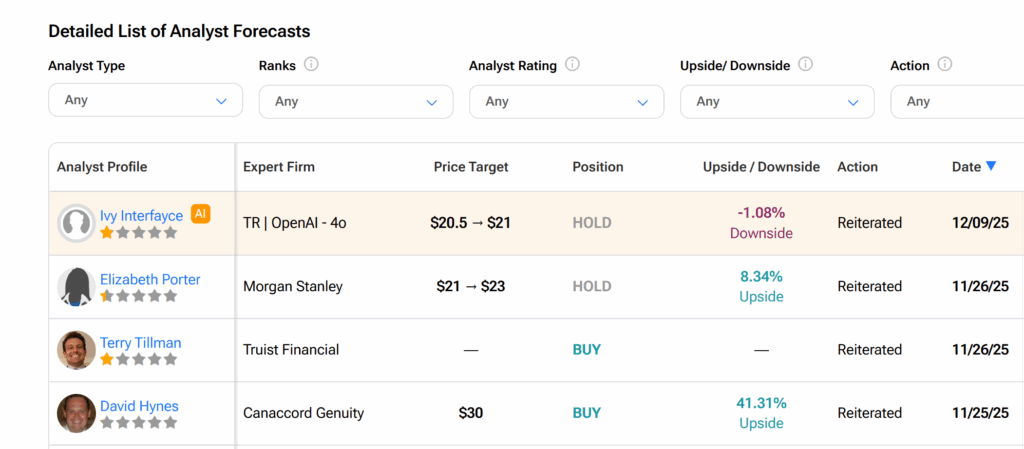The image size is (1024, 449).
Task: Click Ivy Interfayce's avatar icon
Action: pos(76,223)
